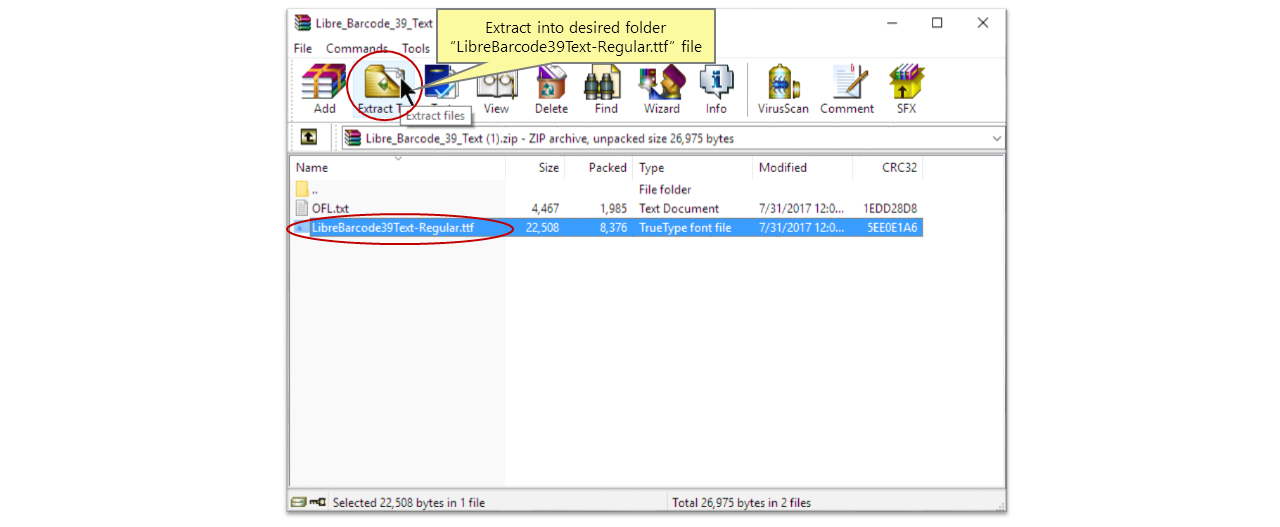The height and width of the screenshot is (527, 1280).
Task: Click the 'TrueType font file' type cell
Action: (685, 228)
